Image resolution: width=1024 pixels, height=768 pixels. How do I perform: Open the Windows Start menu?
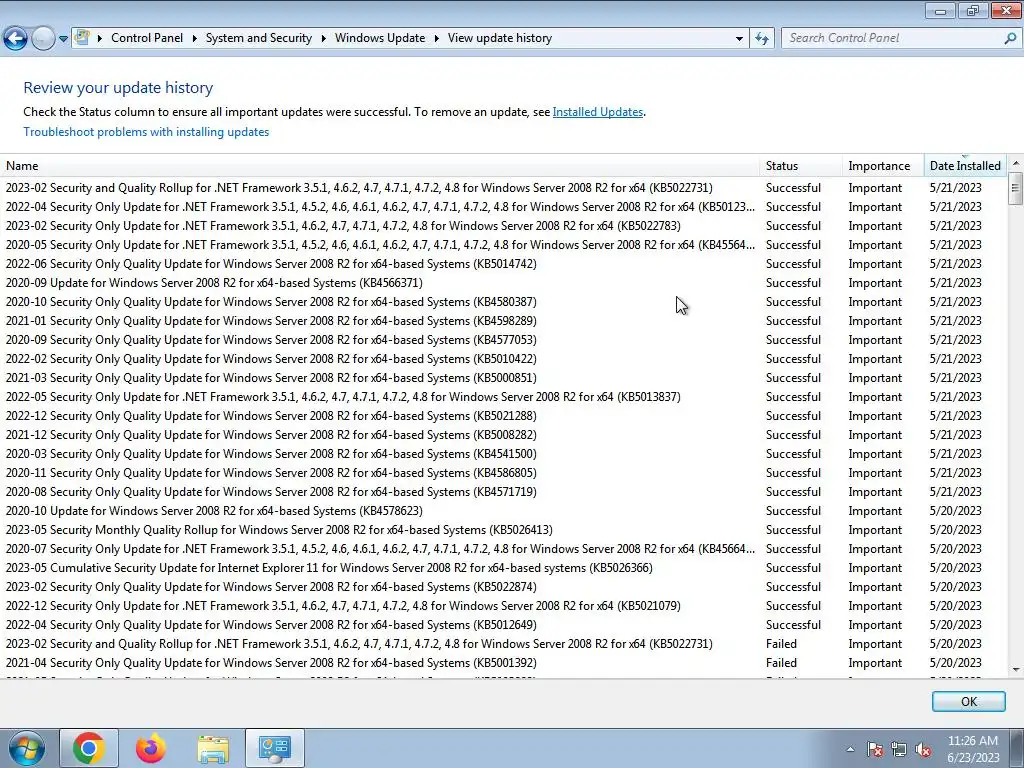(27, 748)
